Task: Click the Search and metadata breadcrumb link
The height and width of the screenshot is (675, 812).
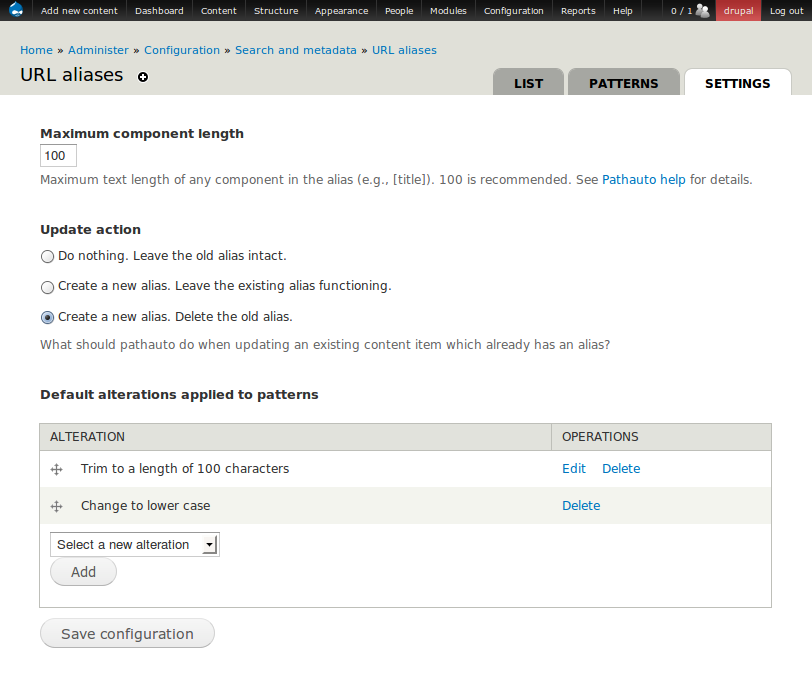Action: click(x=296, y=50)
